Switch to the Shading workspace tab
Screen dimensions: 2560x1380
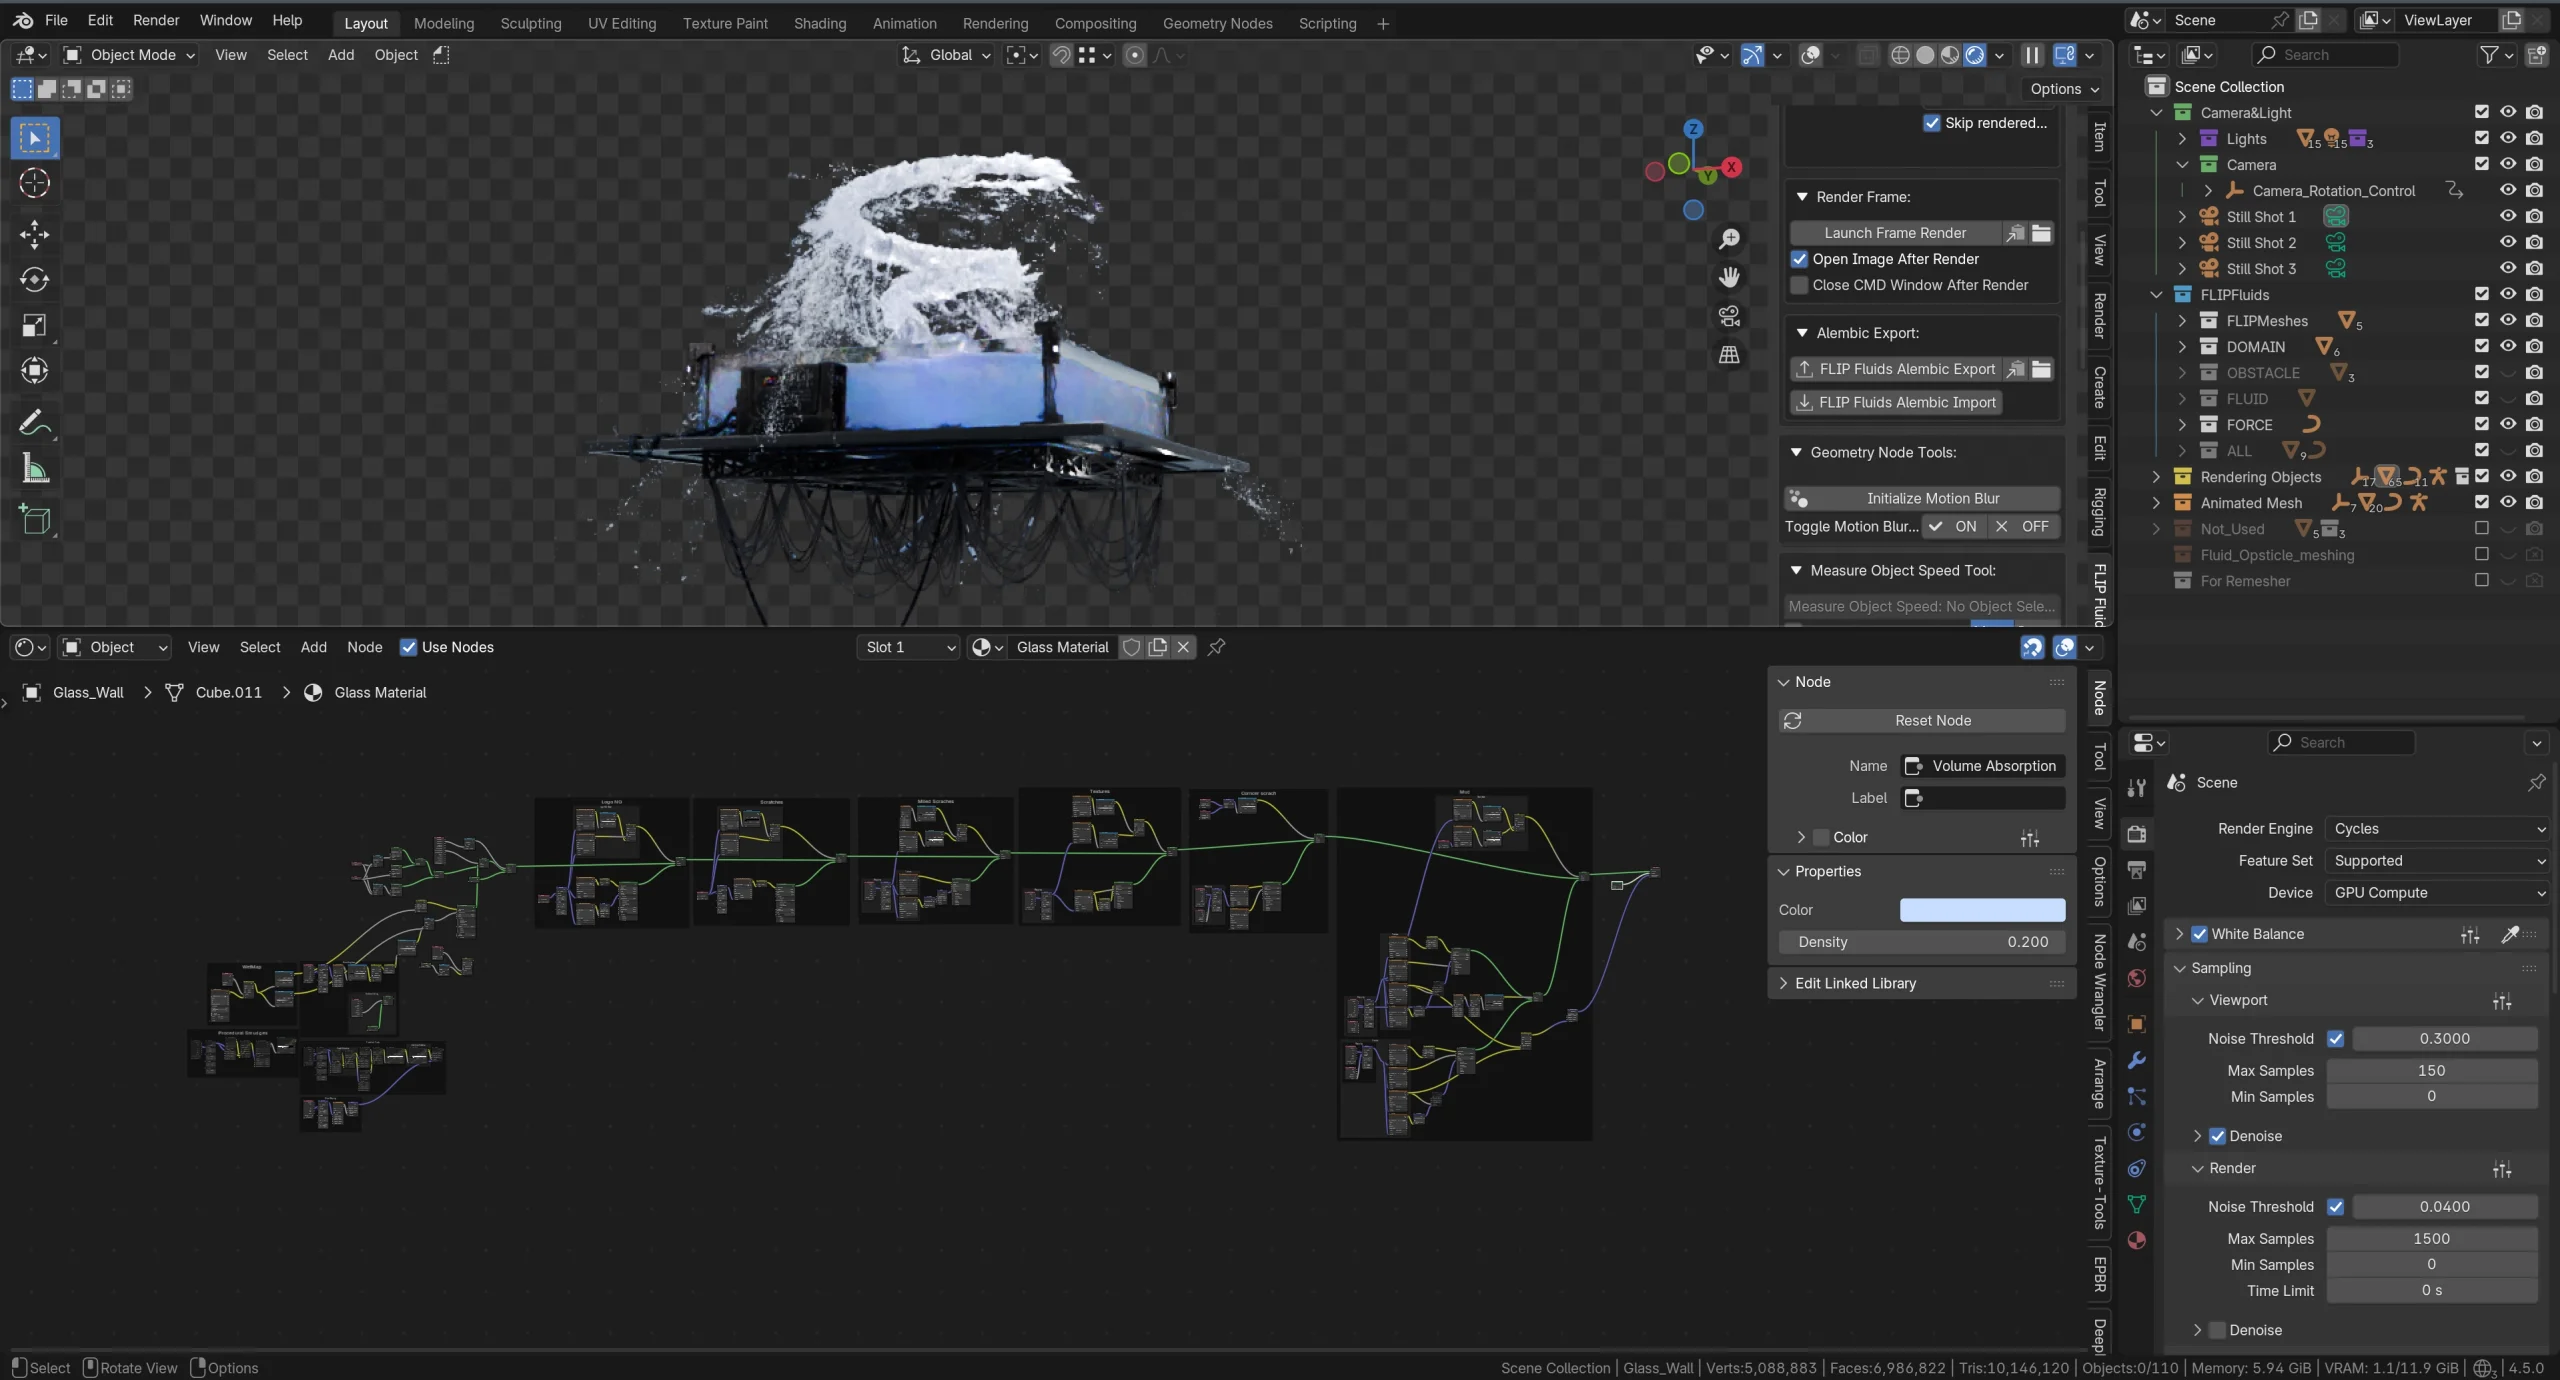tap(818, 23)
